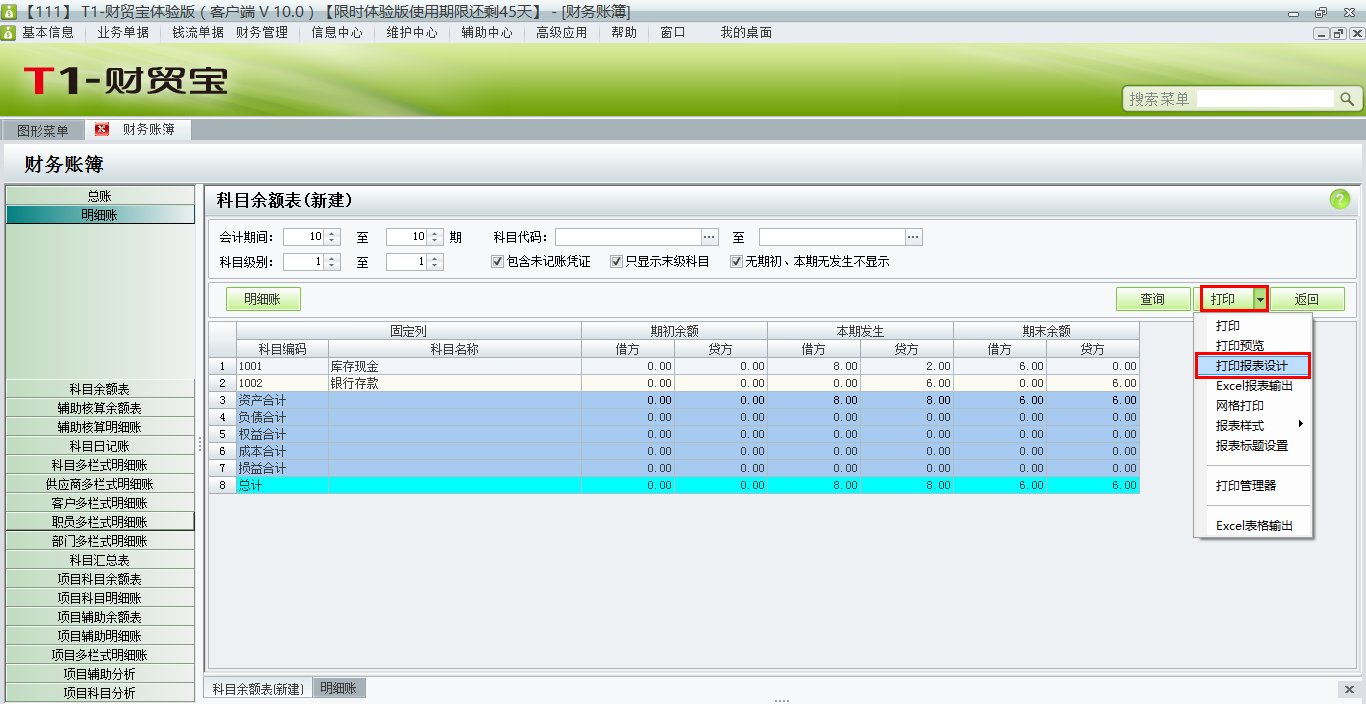This screenshot has width=1366, height=704.
Task: Open the 打印 dropdown arrow
Action: coord(1261,299)
